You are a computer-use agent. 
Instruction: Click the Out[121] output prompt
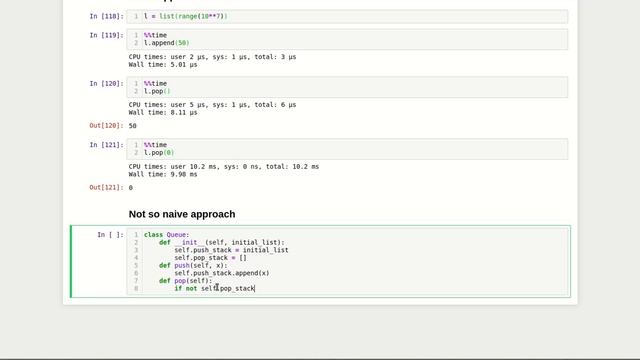(106, 187)
